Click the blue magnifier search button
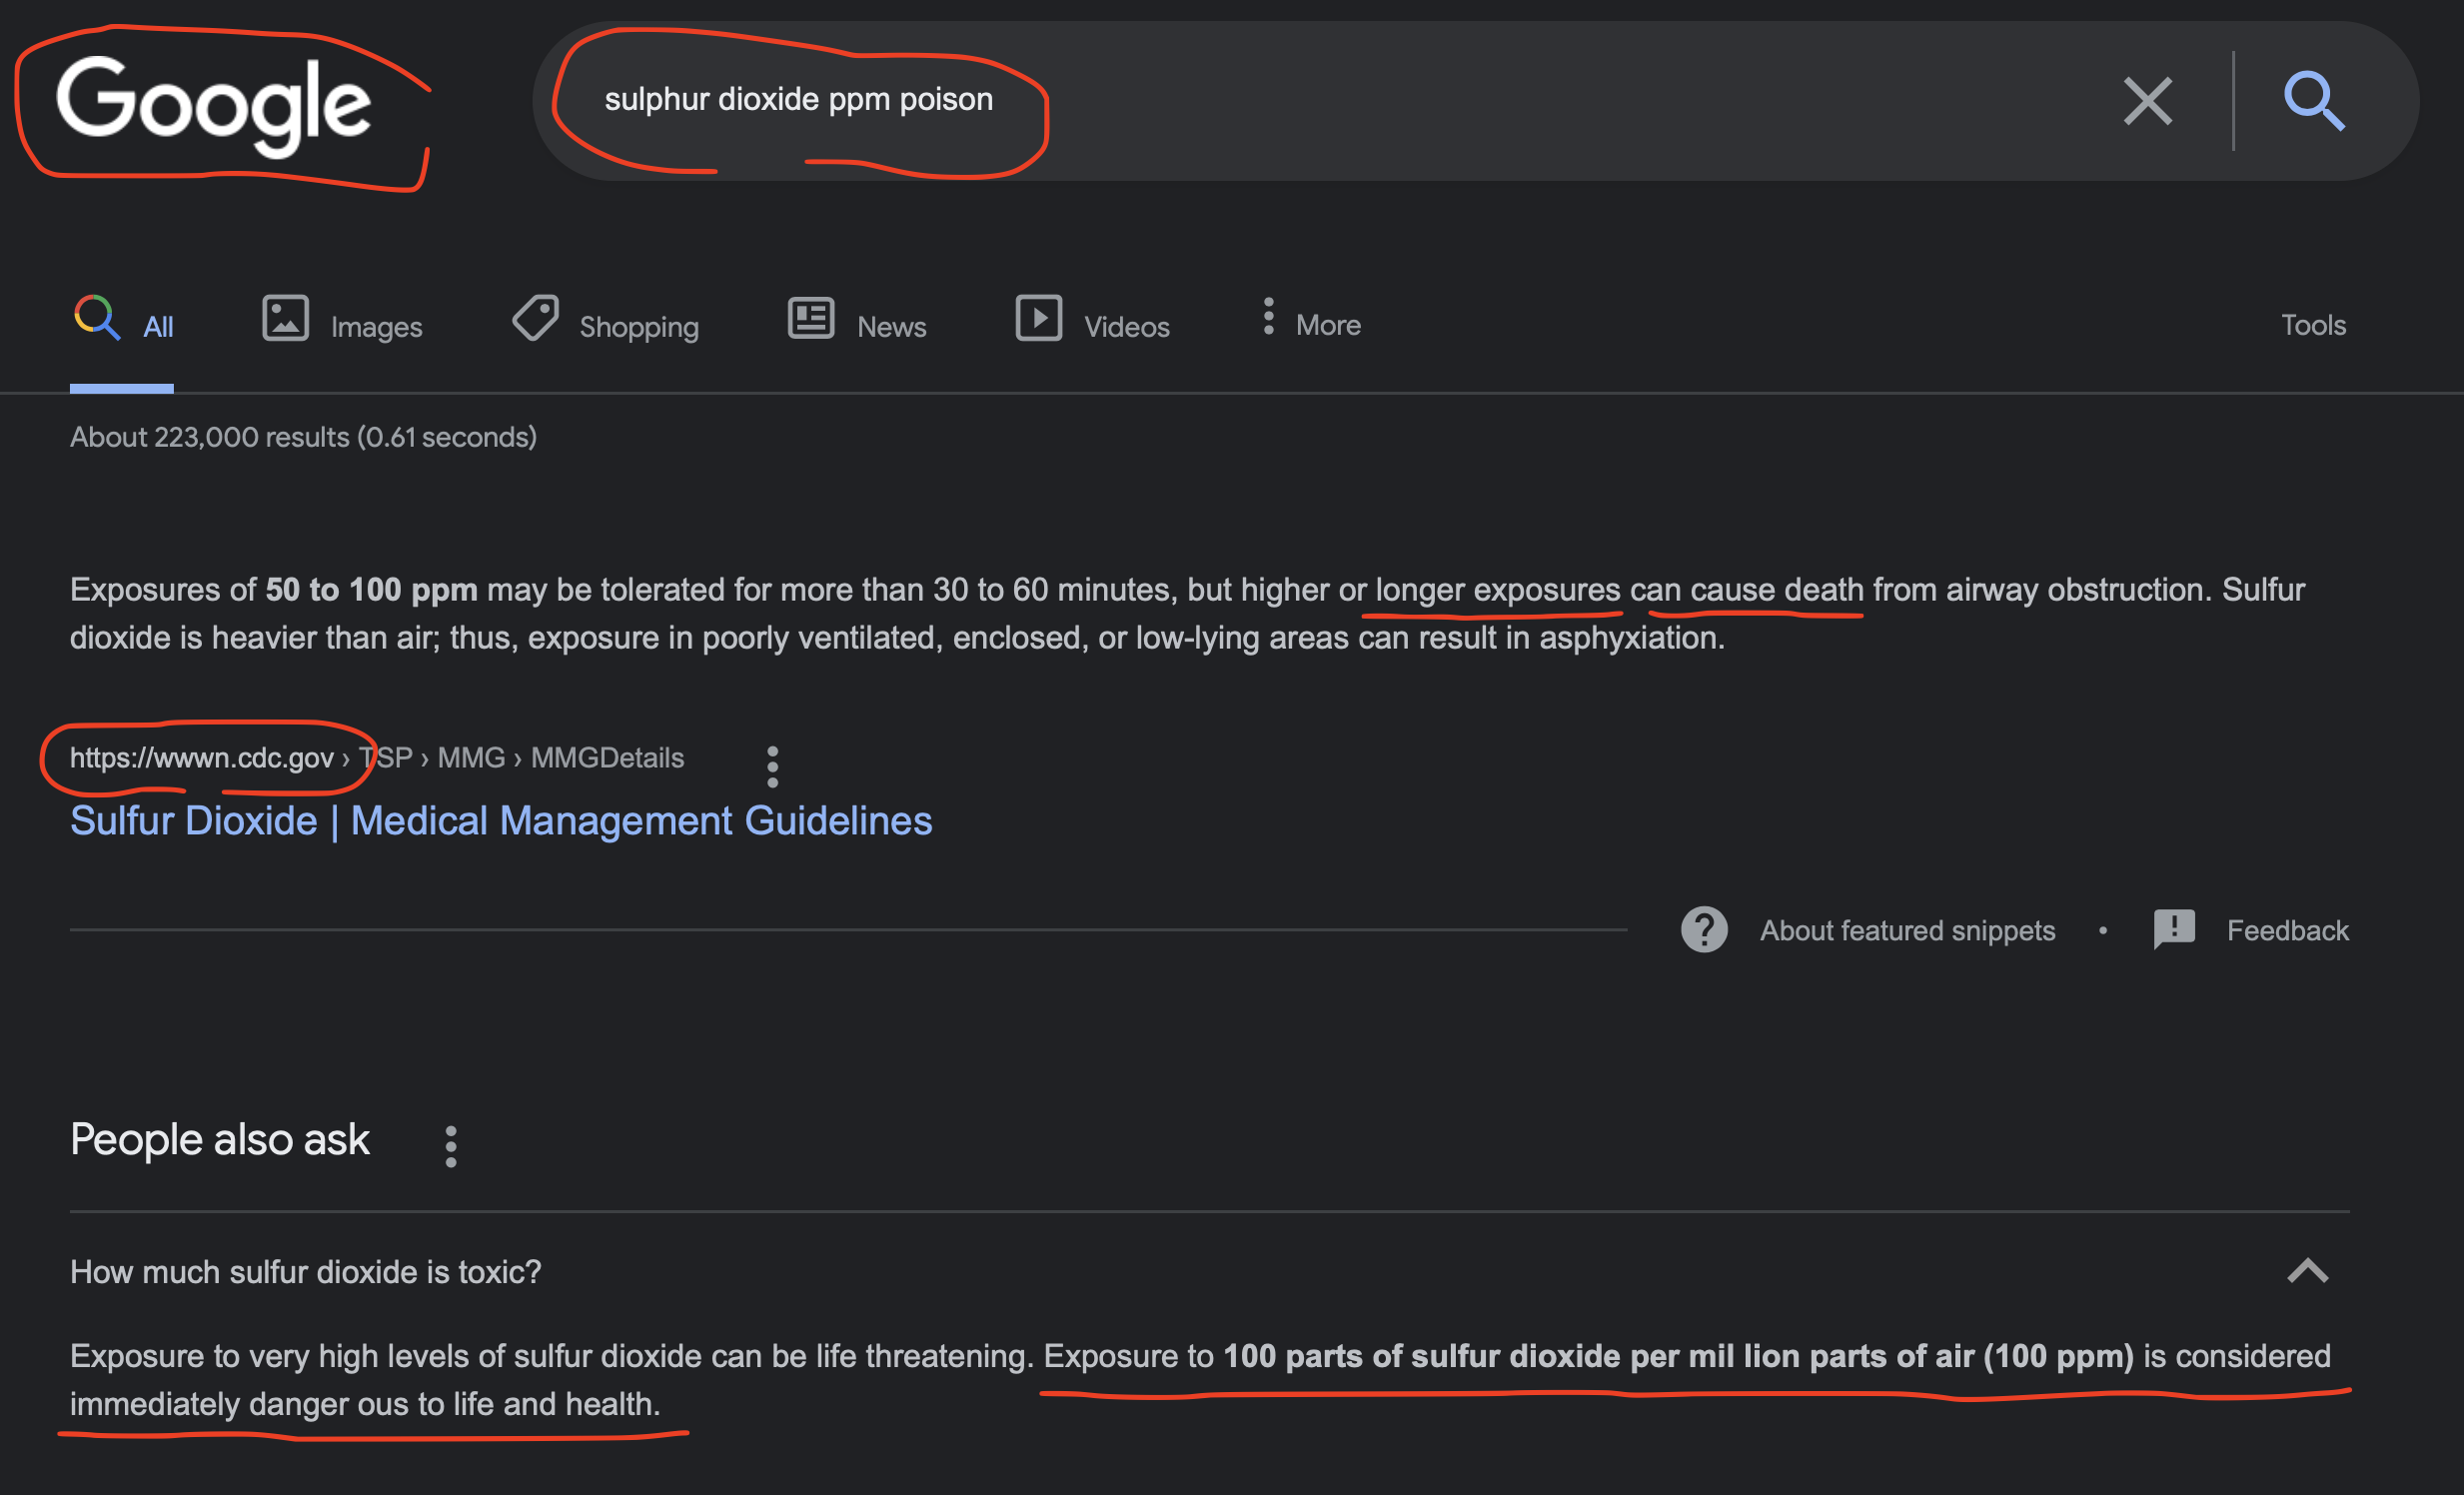 pyautogui.click(x=2314, y=101)
